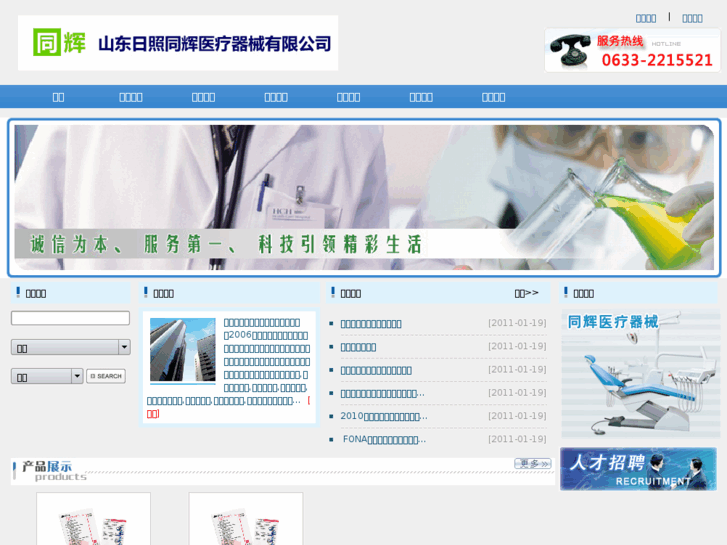Viewport: 727px width, 545px height.
Task: Open the 人才招聘 RECRUITMENT banner
Action: pos(638,469)
